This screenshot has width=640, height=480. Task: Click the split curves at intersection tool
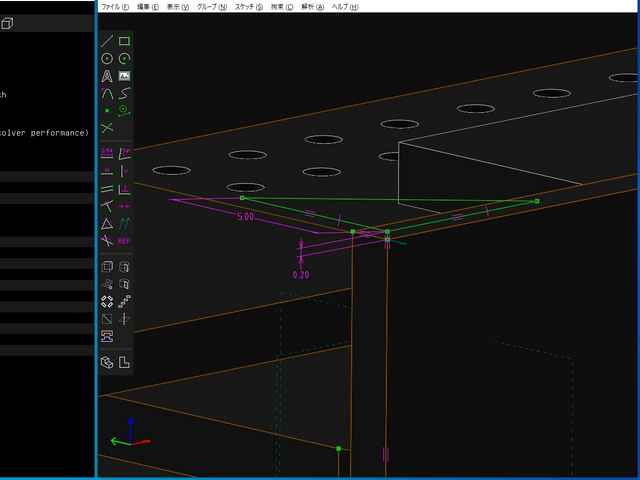coord(107,127)
